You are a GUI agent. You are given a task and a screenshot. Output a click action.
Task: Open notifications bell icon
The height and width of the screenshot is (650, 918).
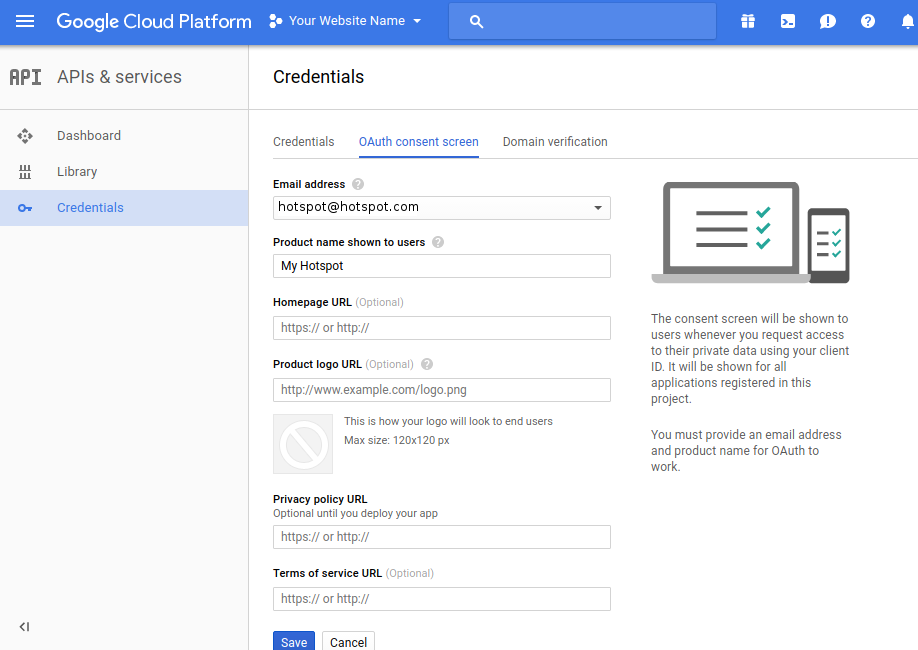[907, 22]
